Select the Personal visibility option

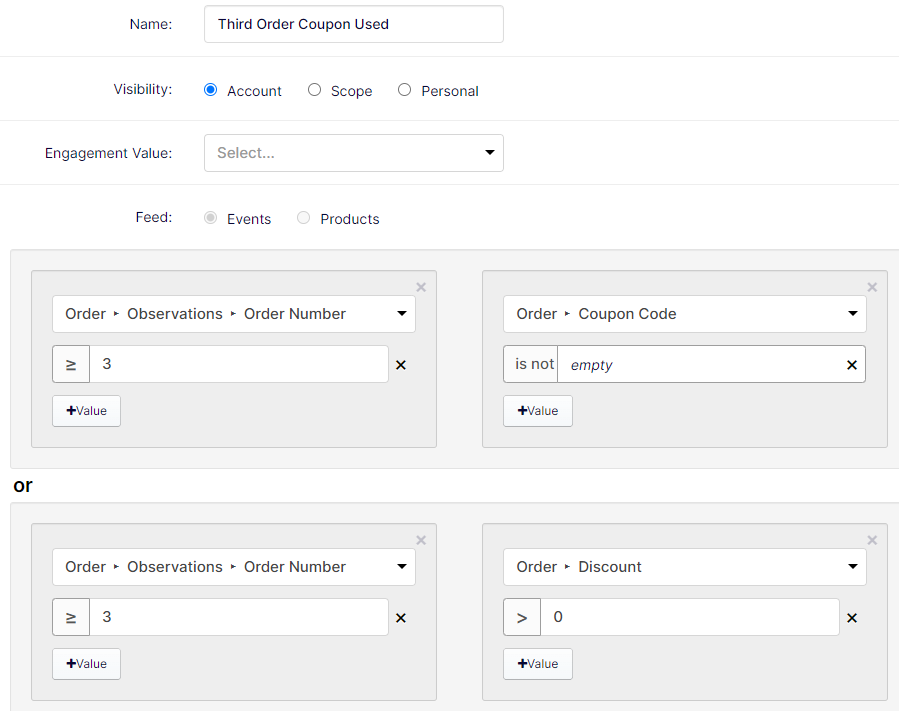click(404, 90)
